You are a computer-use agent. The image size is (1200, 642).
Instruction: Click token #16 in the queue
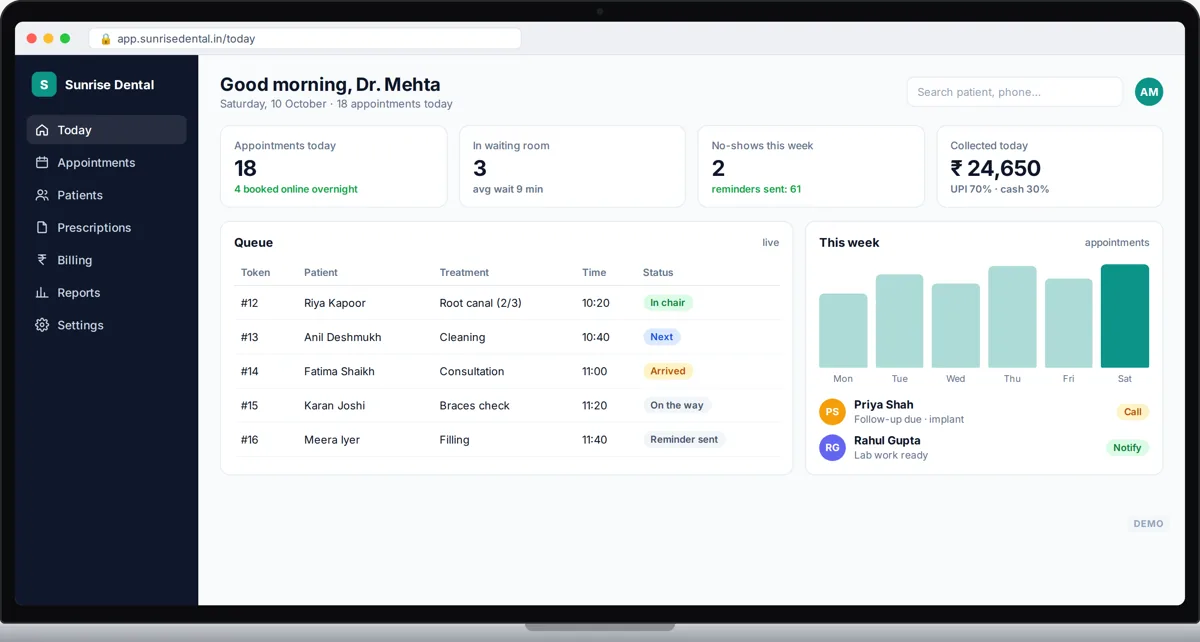(250, 439)
